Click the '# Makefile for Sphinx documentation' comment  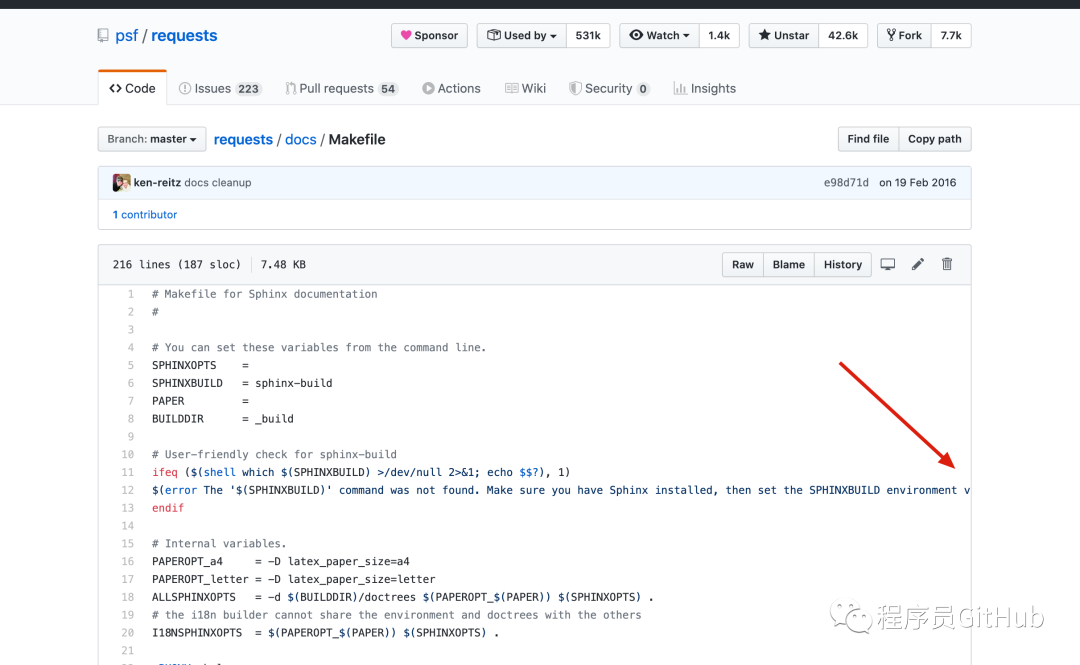tap(264, 294)
